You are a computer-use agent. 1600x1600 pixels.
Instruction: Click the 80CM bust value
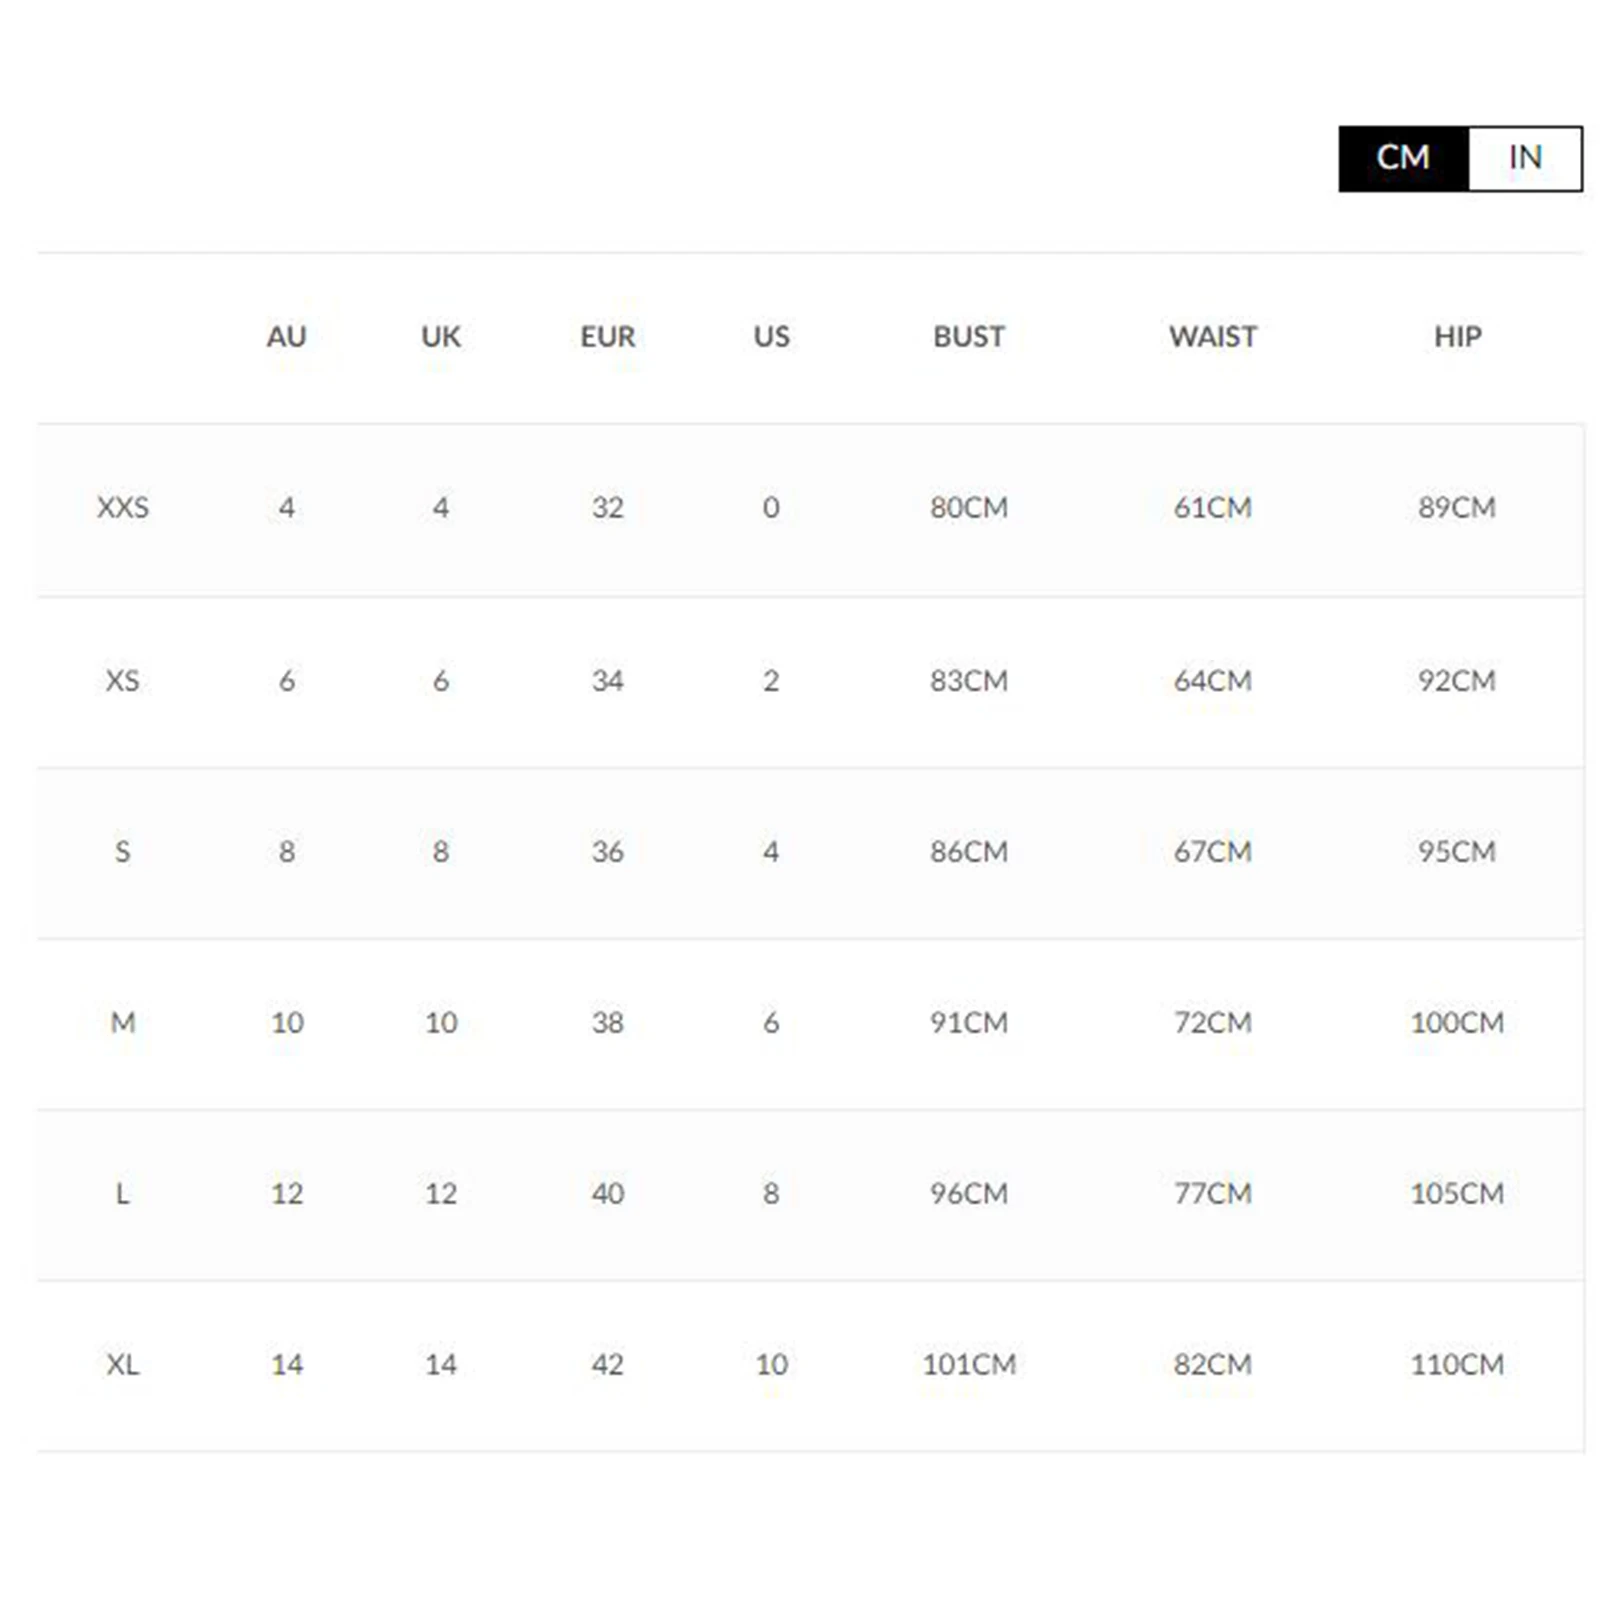(x=968, y=507)
